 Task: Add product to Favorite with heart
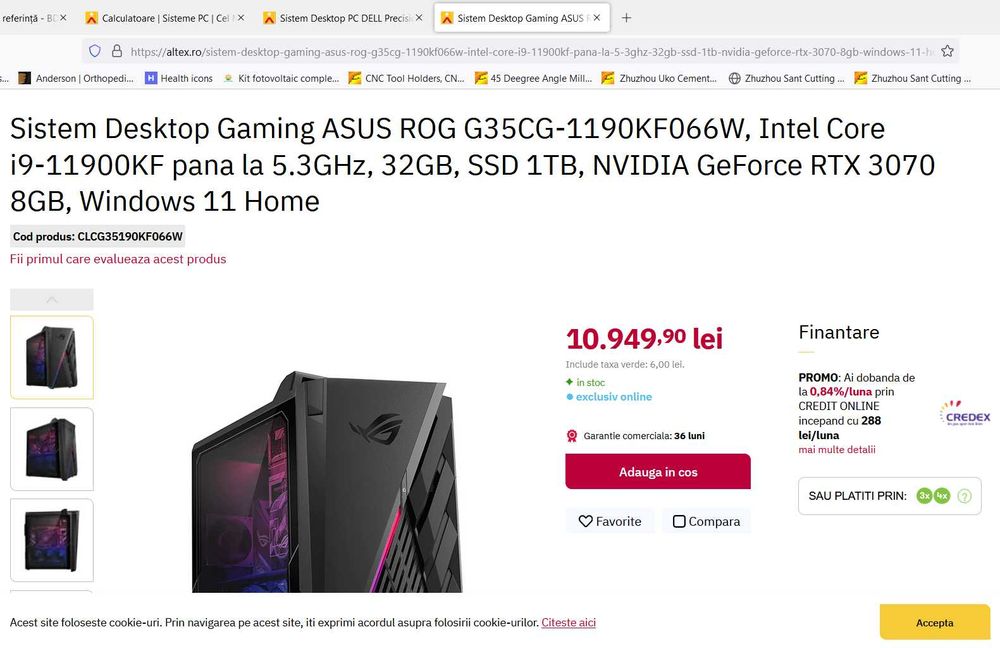click(x=586, y=521)
